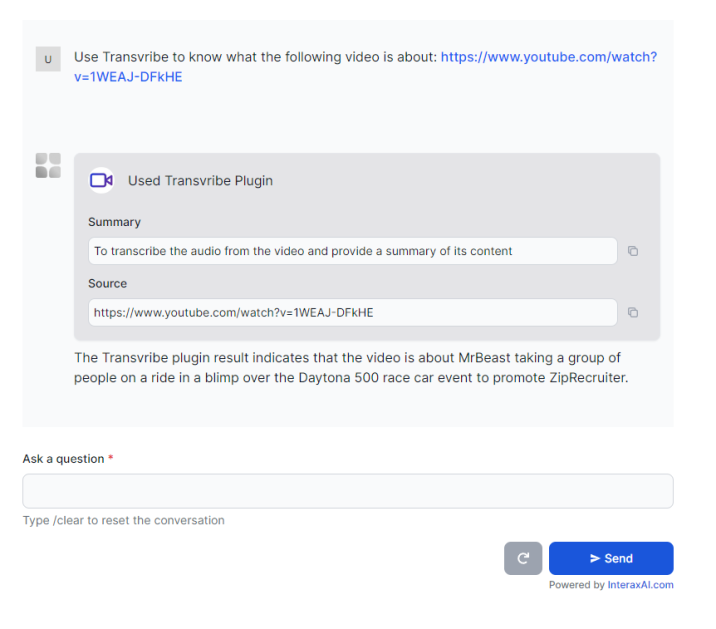The image size is (716, 629).
Task: Click the user's Use Transvribe prompt text
Action: (x=255, y=57)
